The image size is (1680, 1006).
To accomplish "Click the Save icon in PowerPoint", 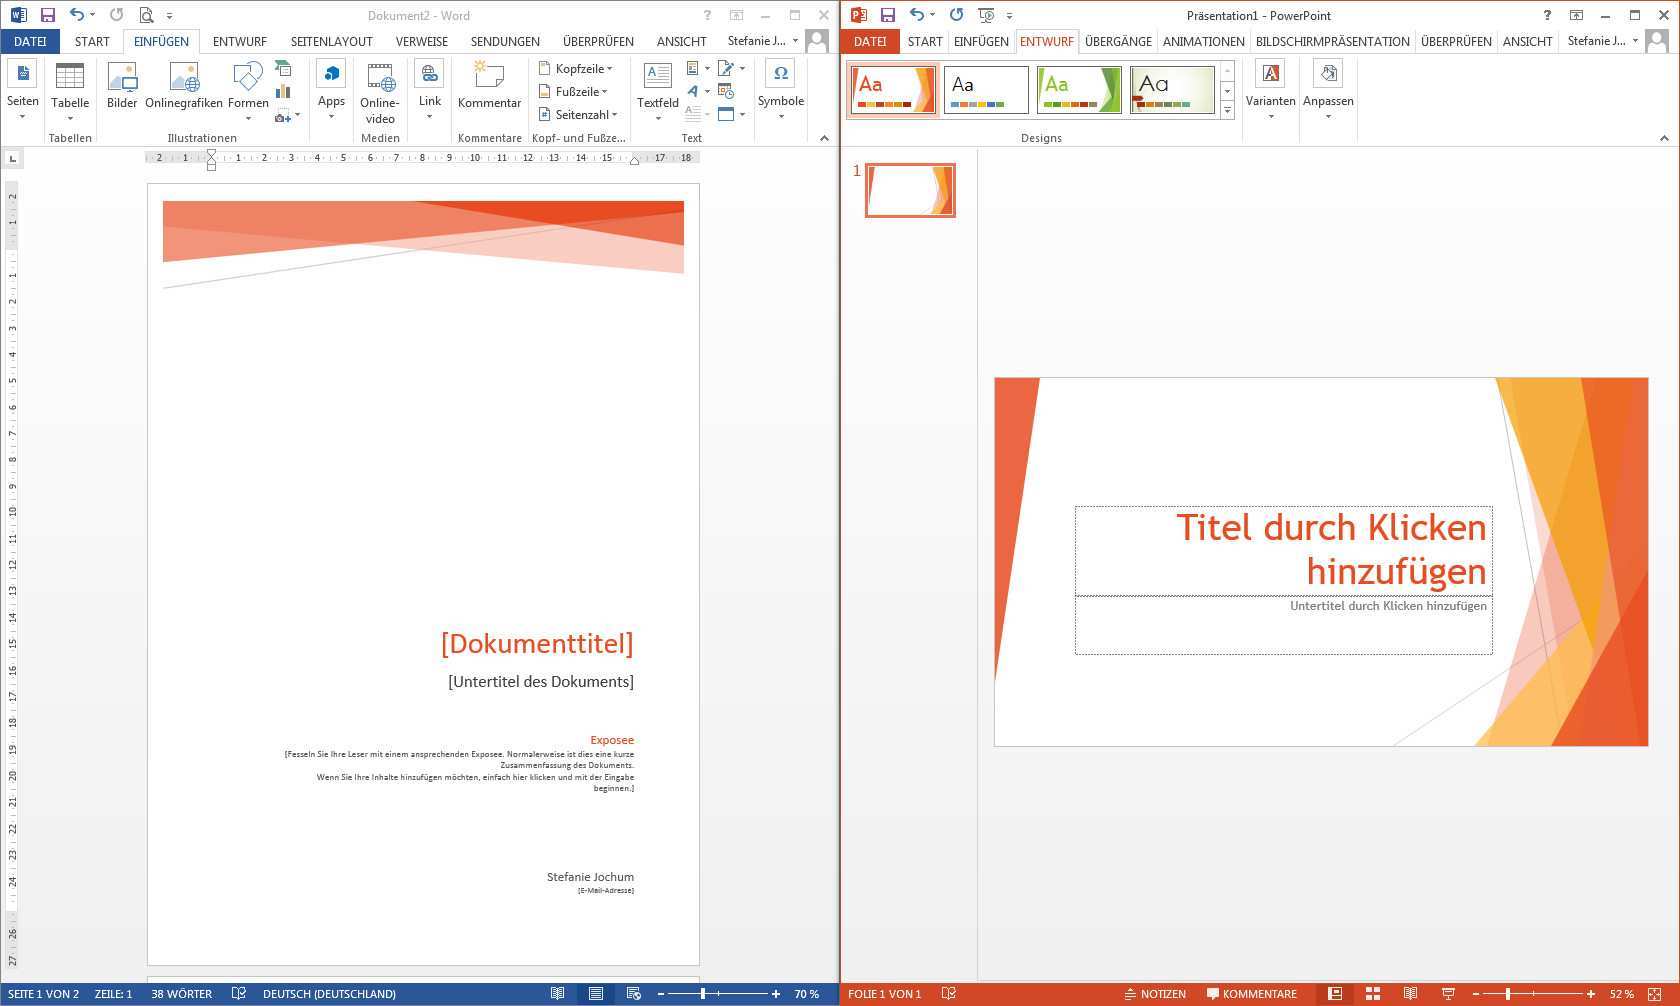I will point(887,15).
